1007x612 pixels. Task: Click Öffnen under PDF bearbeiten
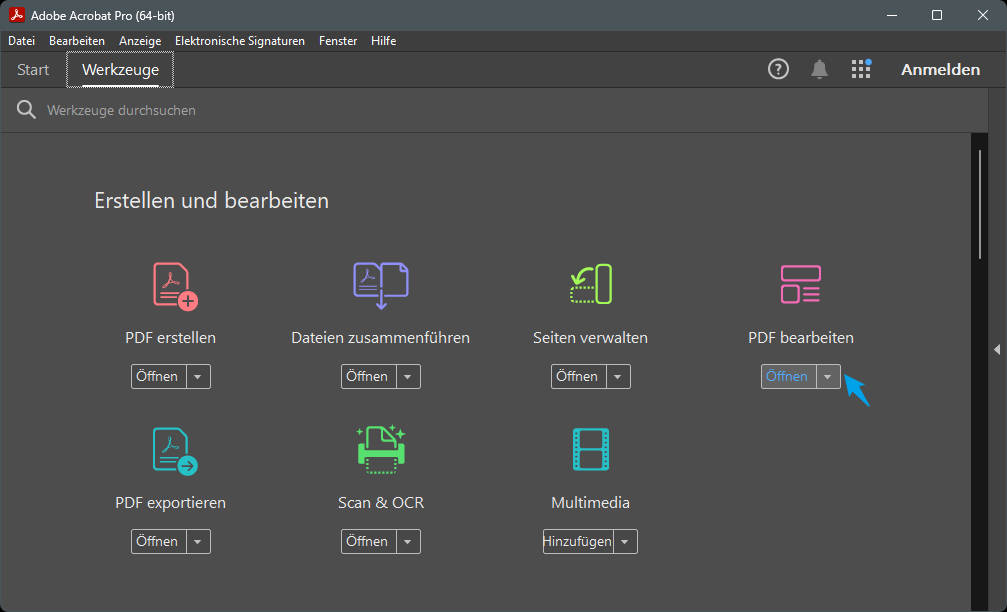pyautogui.click(x=785, y=376)
